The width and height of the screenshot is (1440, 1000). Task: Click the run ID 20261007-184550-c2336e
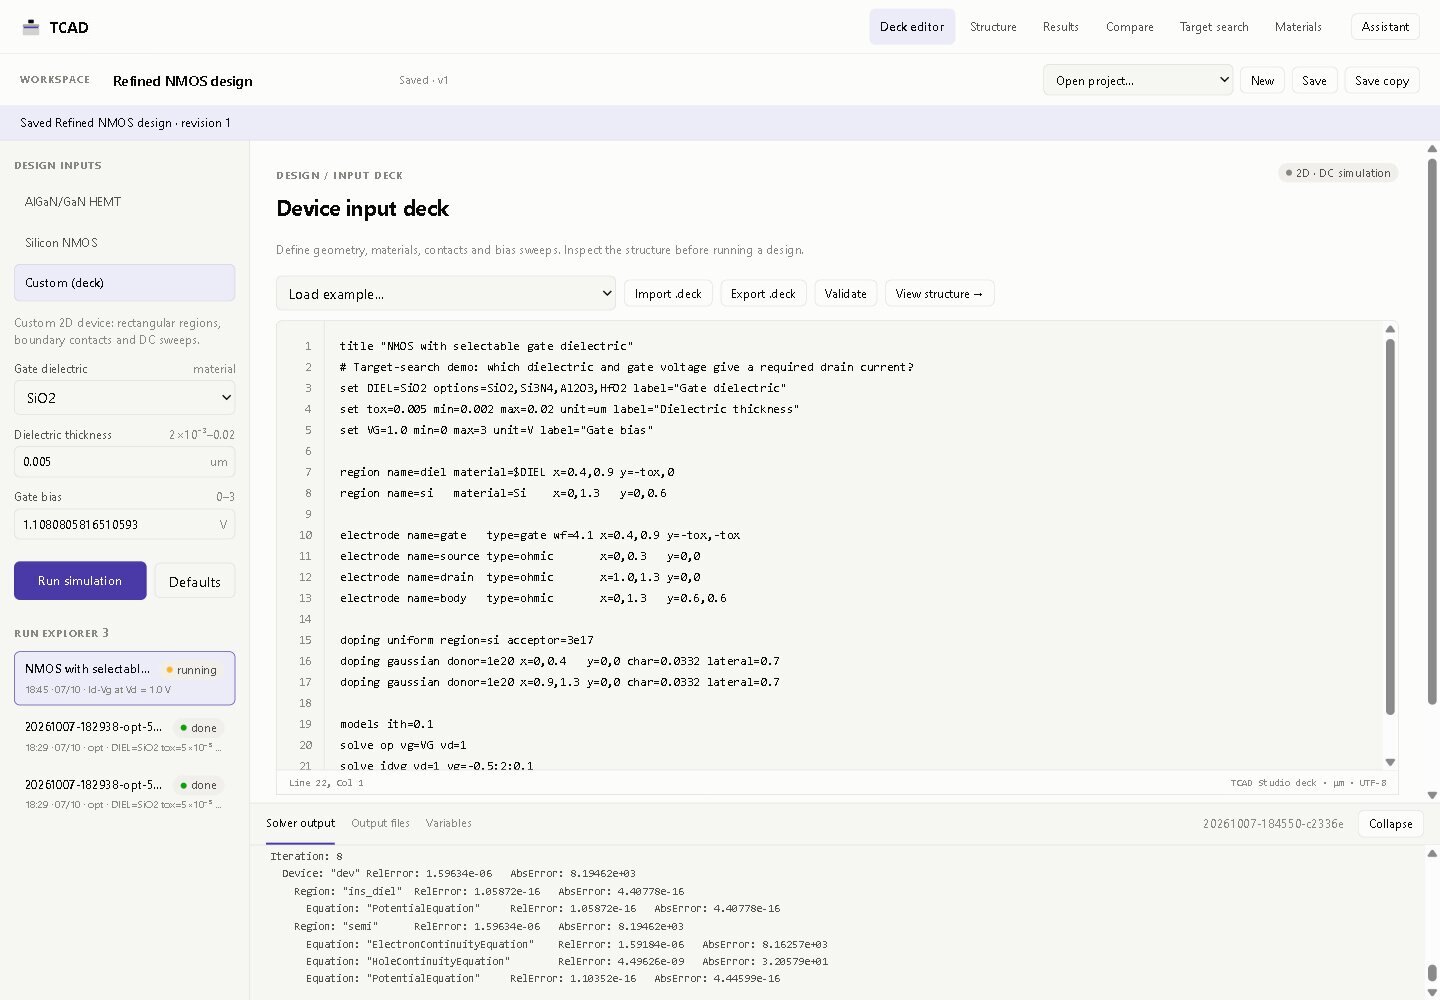[x=1273, y=824]
